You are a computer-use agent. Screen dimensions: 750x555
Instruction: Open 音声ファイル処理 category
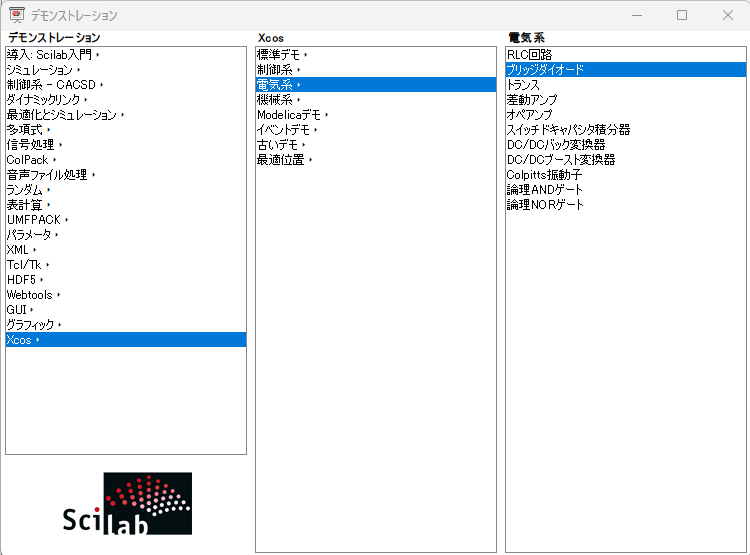pos(126,175)
